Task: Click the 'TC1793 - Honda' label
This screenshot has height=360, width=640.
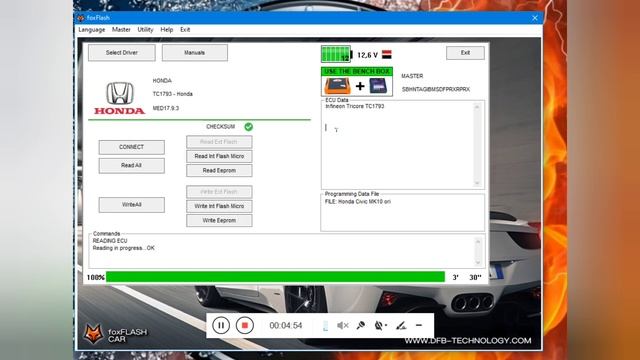Action: click(173, 94)
